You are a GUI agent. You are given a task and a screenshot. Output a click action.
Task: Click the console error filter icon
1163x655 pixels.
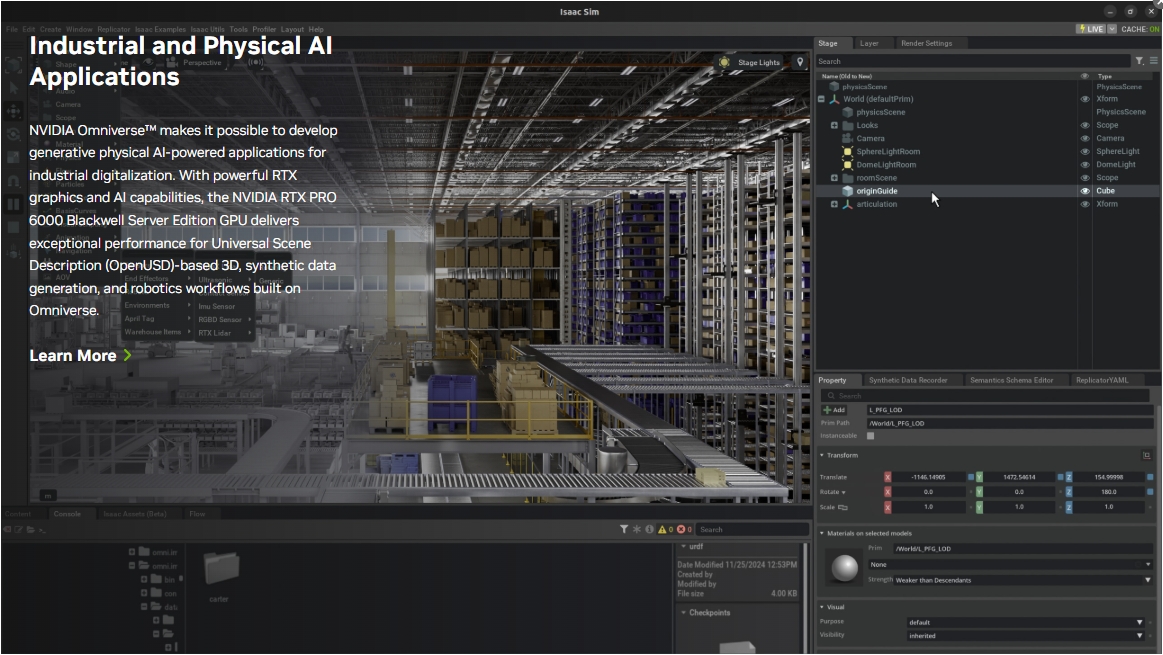[x=681, y=529]
